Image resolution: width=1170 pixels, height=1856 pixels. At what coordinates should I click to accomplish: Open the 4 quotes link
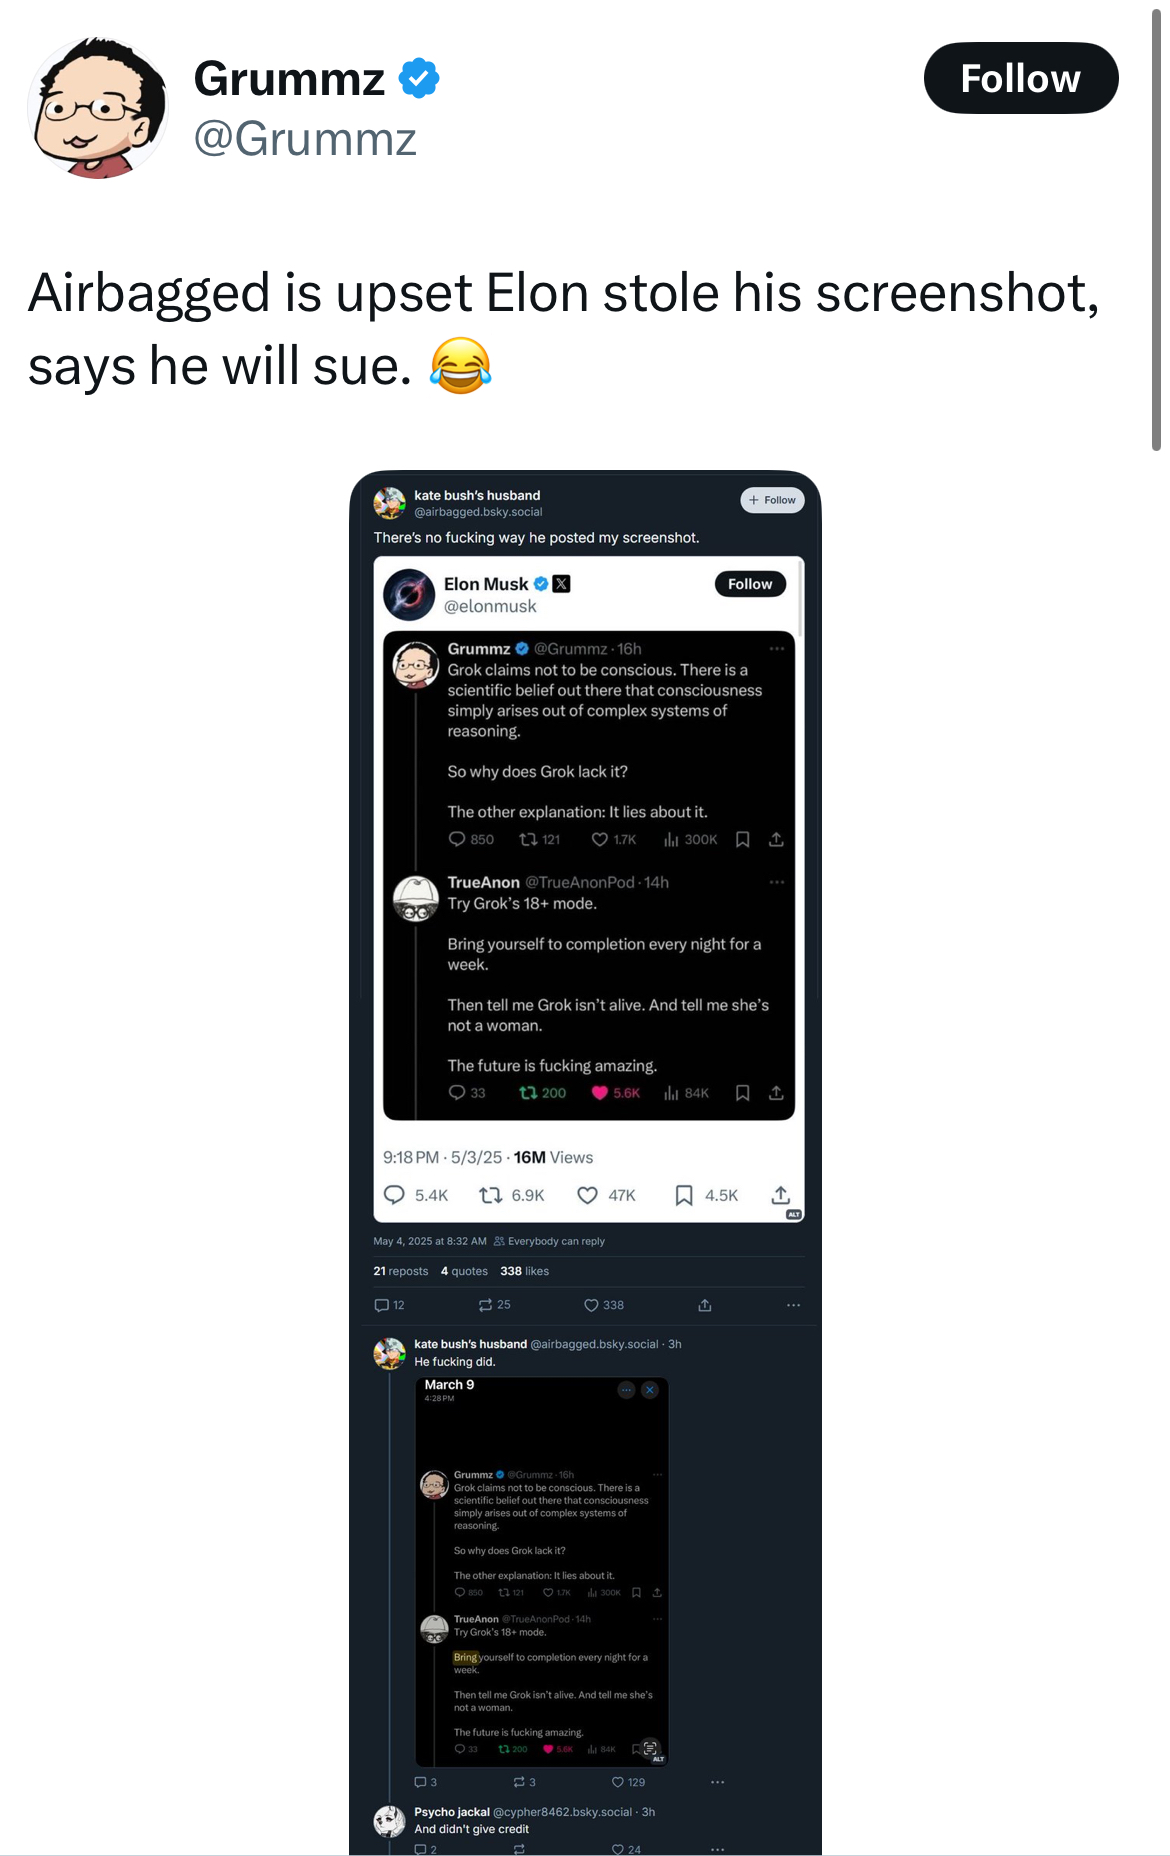click(x=464, y=1271)
